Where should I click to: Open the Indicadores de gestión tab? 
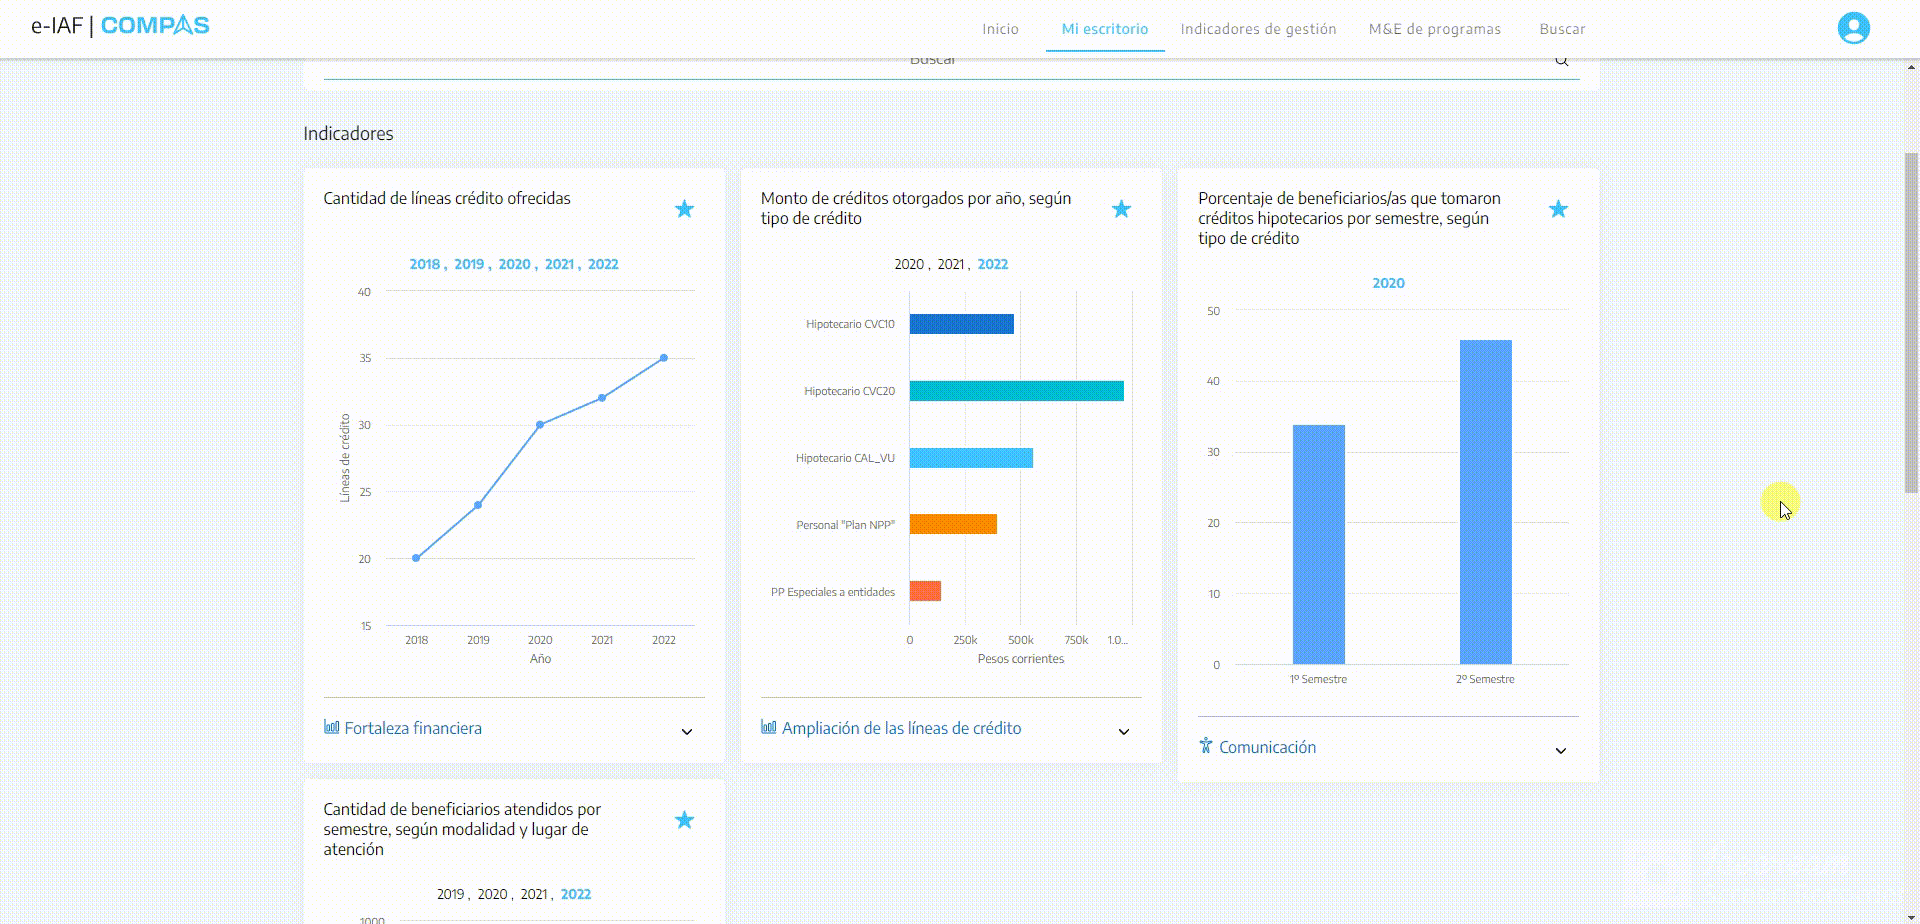coord(1258,29)
